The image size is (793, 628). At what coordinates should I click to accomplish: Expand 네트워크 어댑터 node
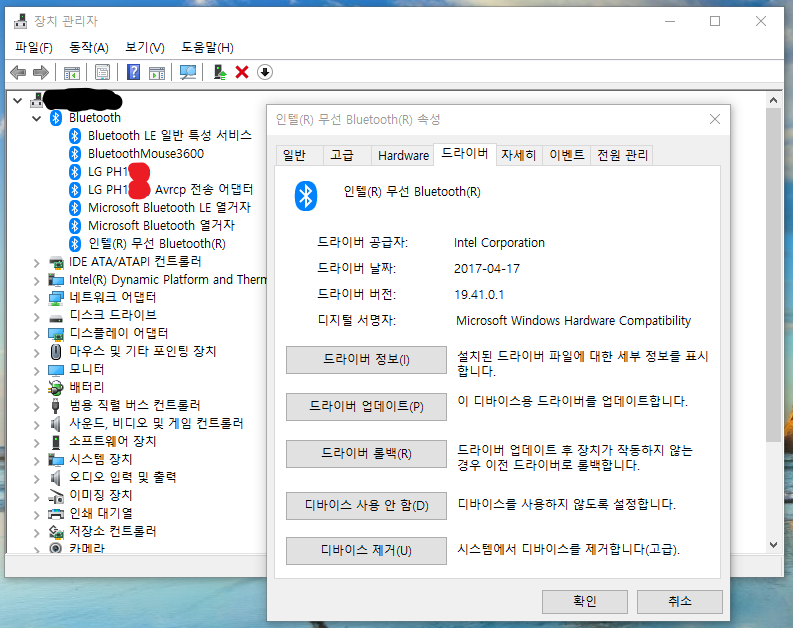(36, 298)
